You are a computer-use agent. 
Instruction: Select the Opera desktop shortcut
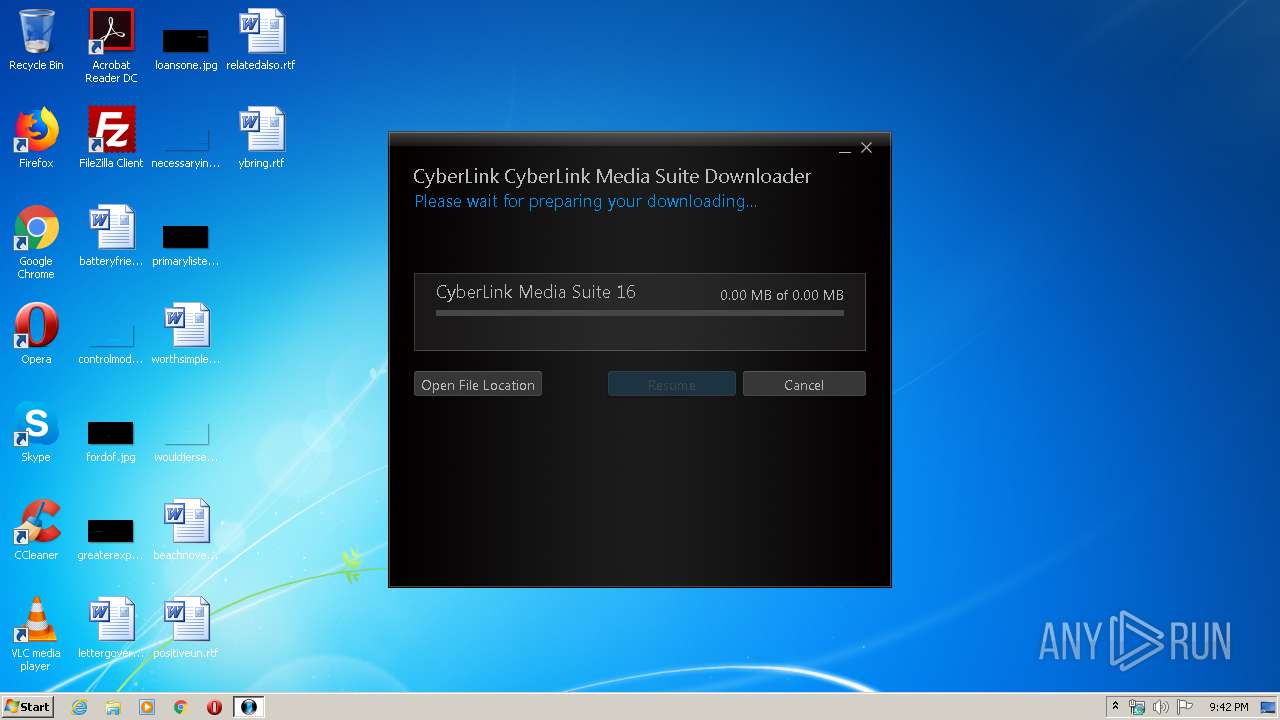coord(36,334)
